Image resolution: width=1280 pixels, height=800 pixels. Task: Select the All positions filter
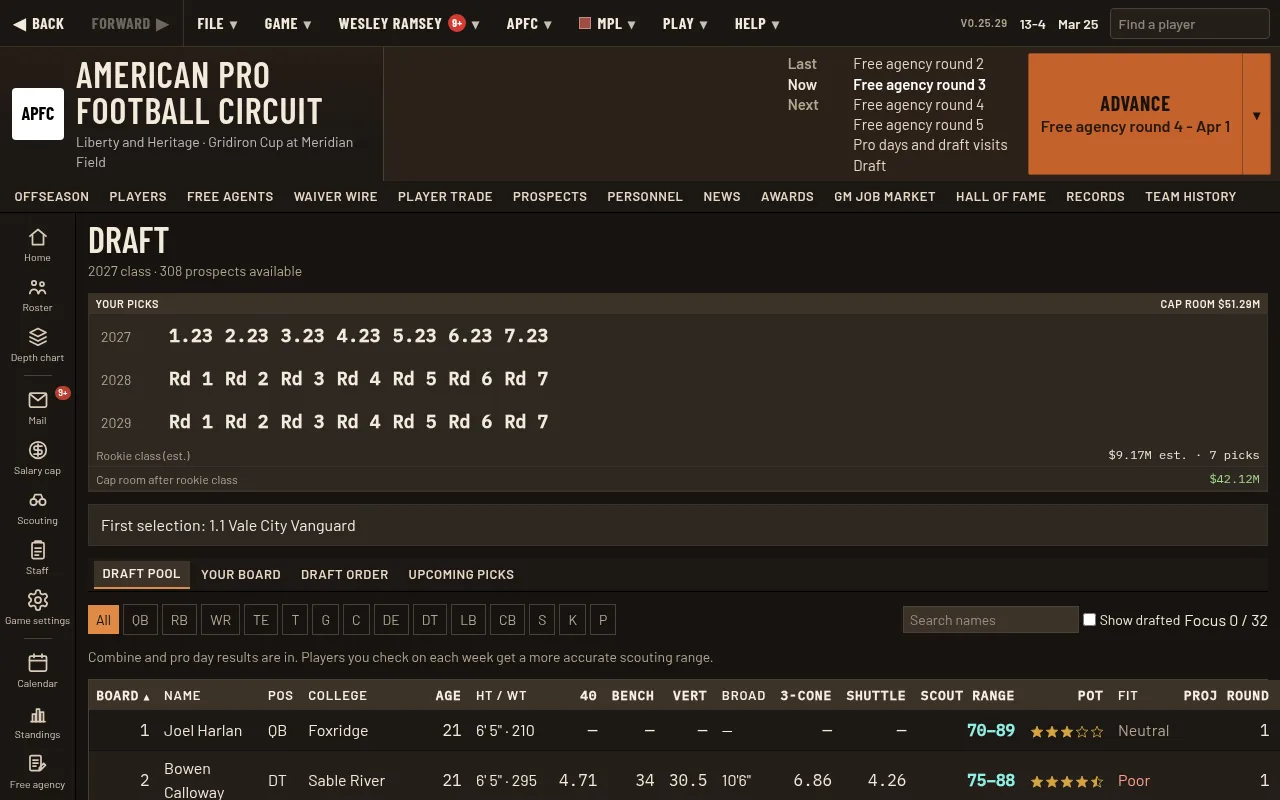[x=103, y=620]
